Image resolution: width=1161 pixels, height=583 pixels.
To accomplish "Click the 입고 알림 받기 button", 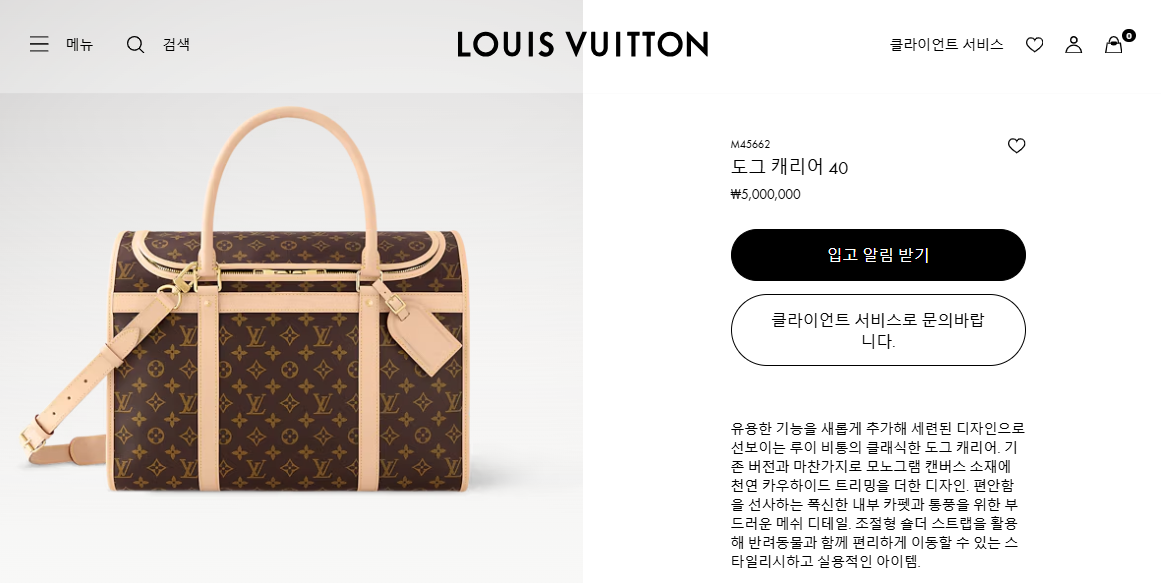I will pos(878,255).
